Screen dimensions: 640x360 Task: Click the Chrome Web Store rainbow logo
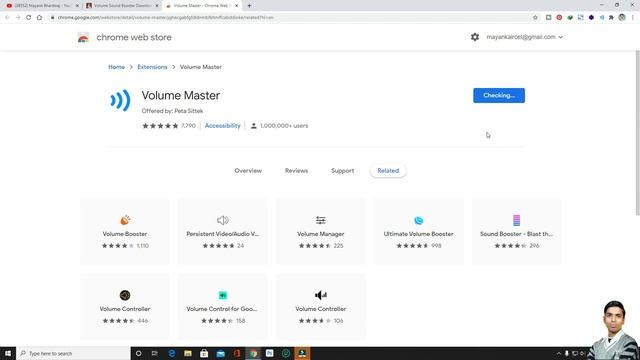click(x=83, y=38)
